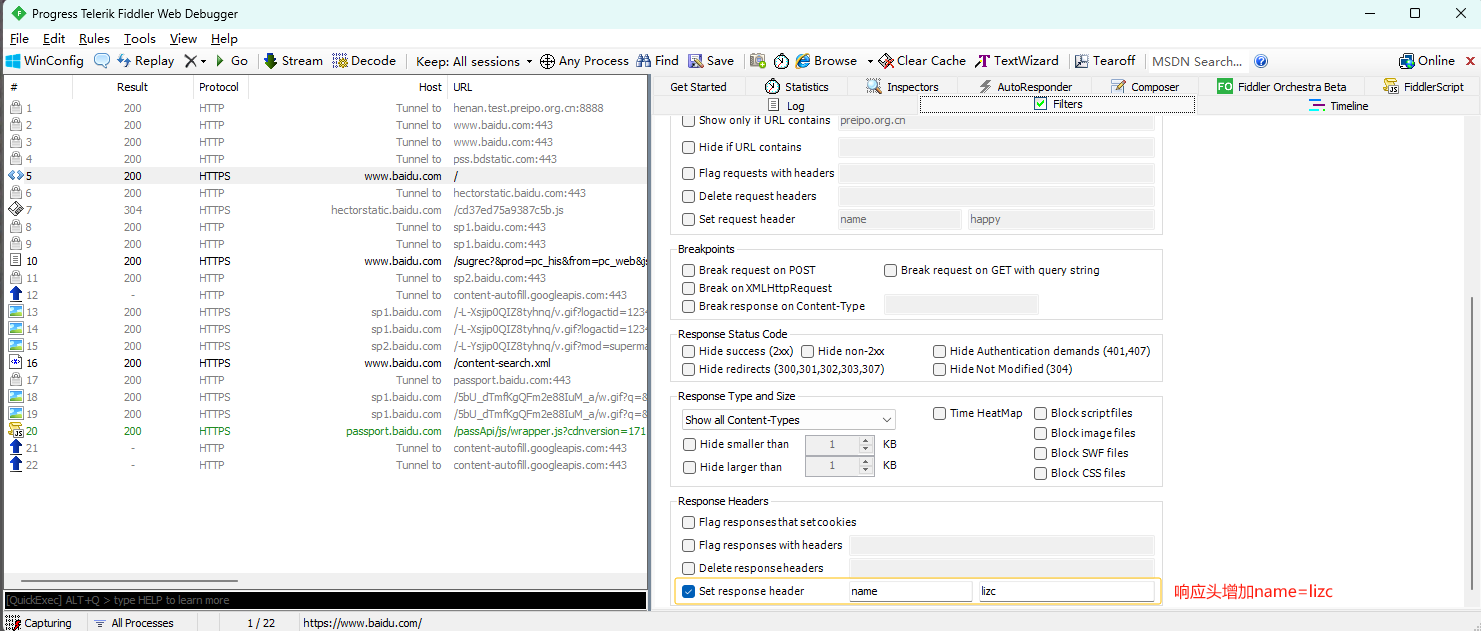The image size is (1481, 631).
Task: Enable Break request on POST
Action: coord(688,270)
